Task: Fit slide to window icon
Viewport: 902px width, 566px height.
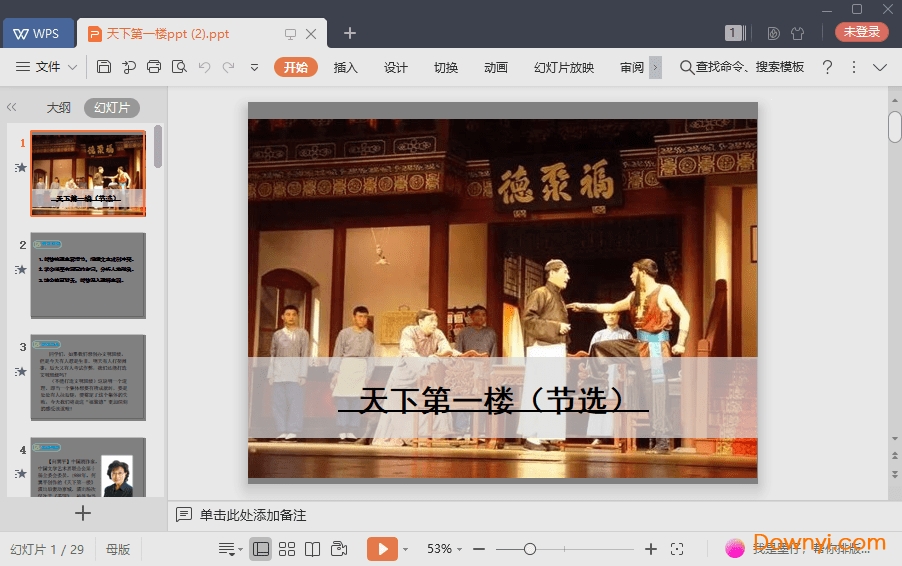Action: tap(677, 549)
